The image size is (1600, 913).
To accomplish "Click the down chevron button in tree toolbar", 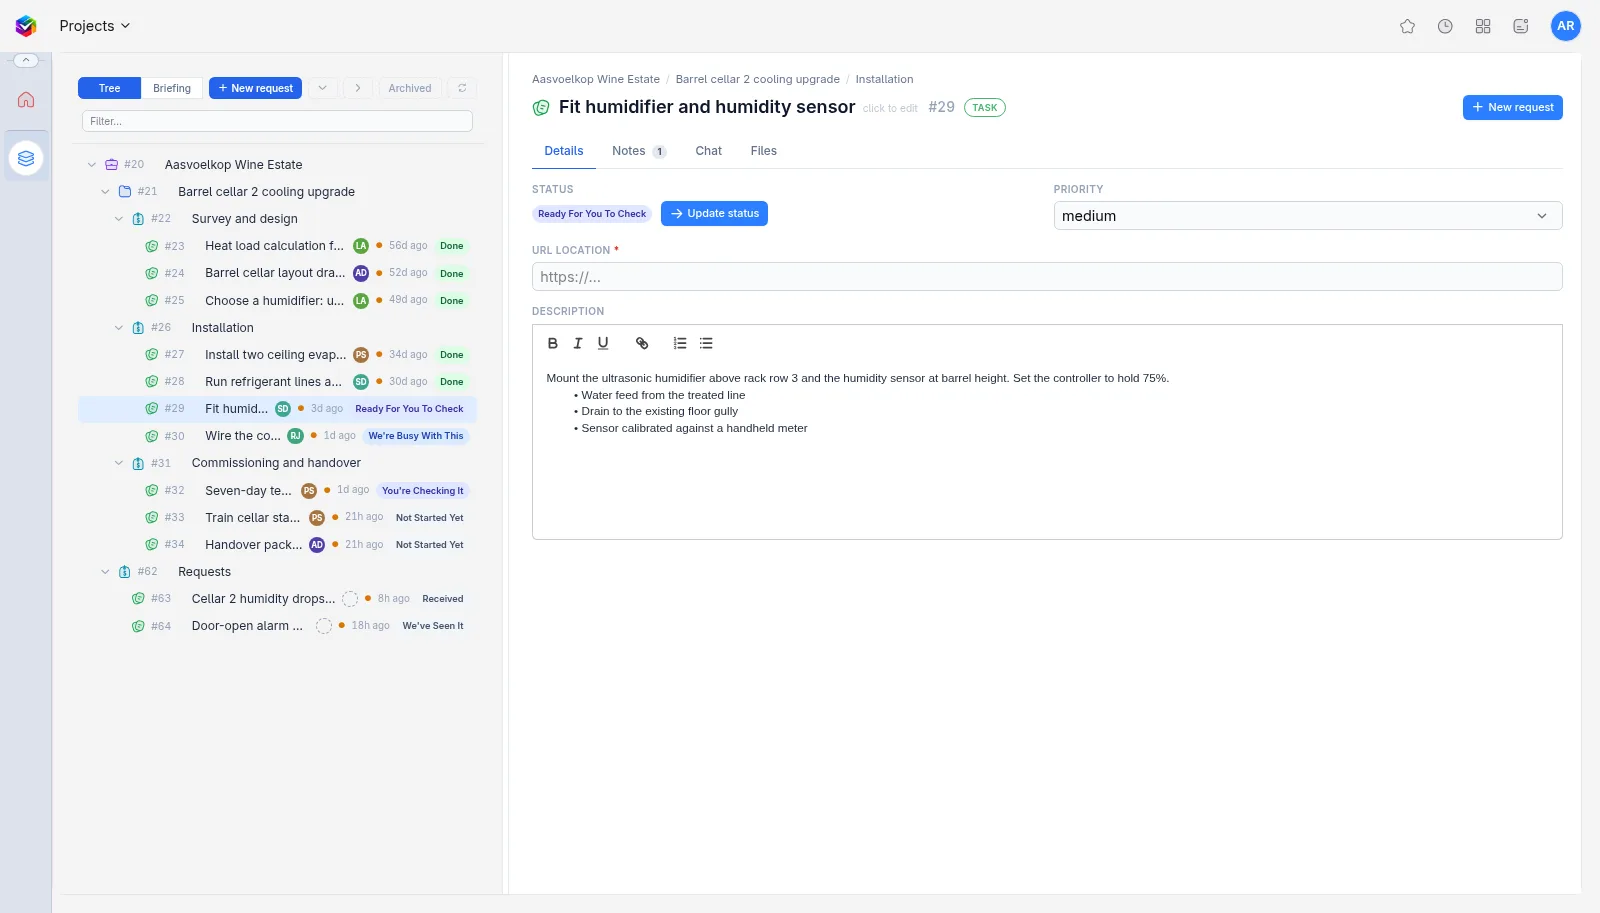I will 322,88.
